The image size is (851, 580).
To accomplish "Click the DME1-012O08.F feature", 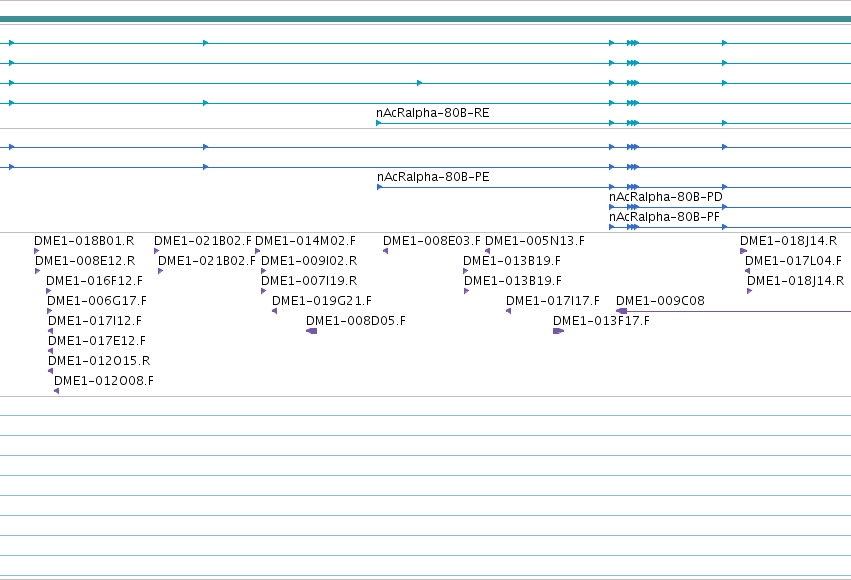I will point(104,381).
